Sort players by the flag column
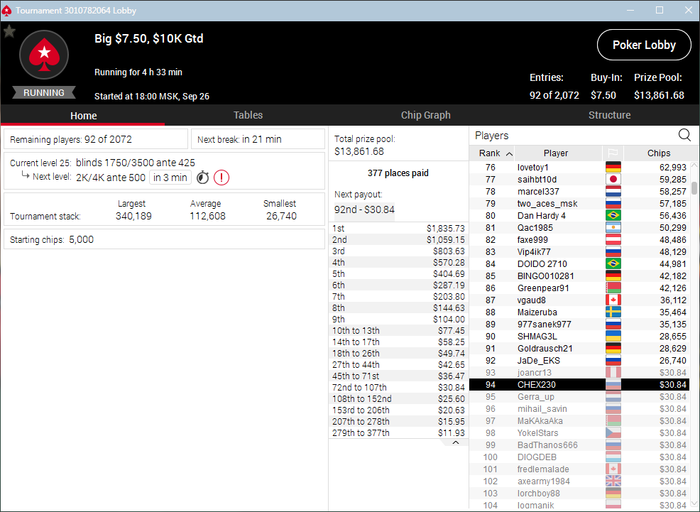This screenshot has width=700, height=512. (613, 153)
